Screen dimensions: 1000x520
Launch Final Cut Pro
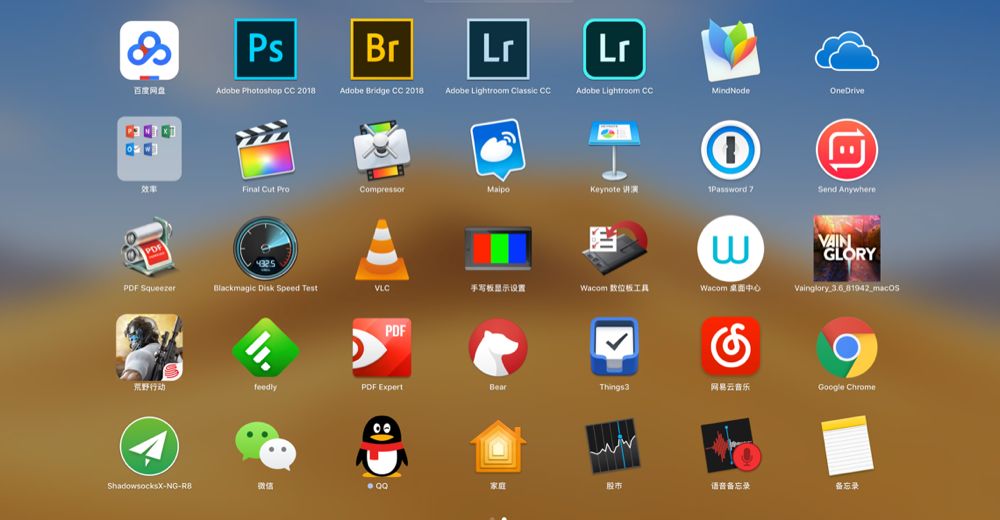265,149
